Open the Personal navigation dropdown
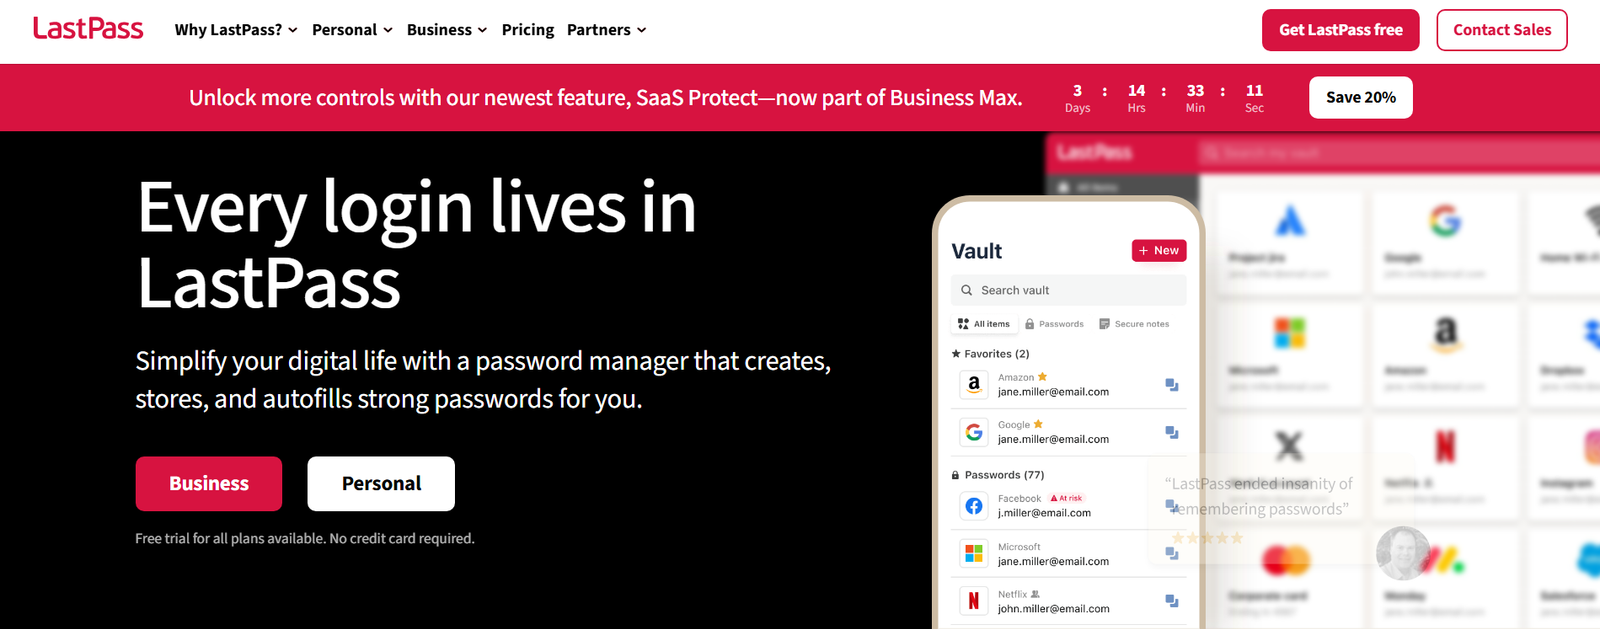Viewport: 1600px width, 629px height. (x=352, y=30)
